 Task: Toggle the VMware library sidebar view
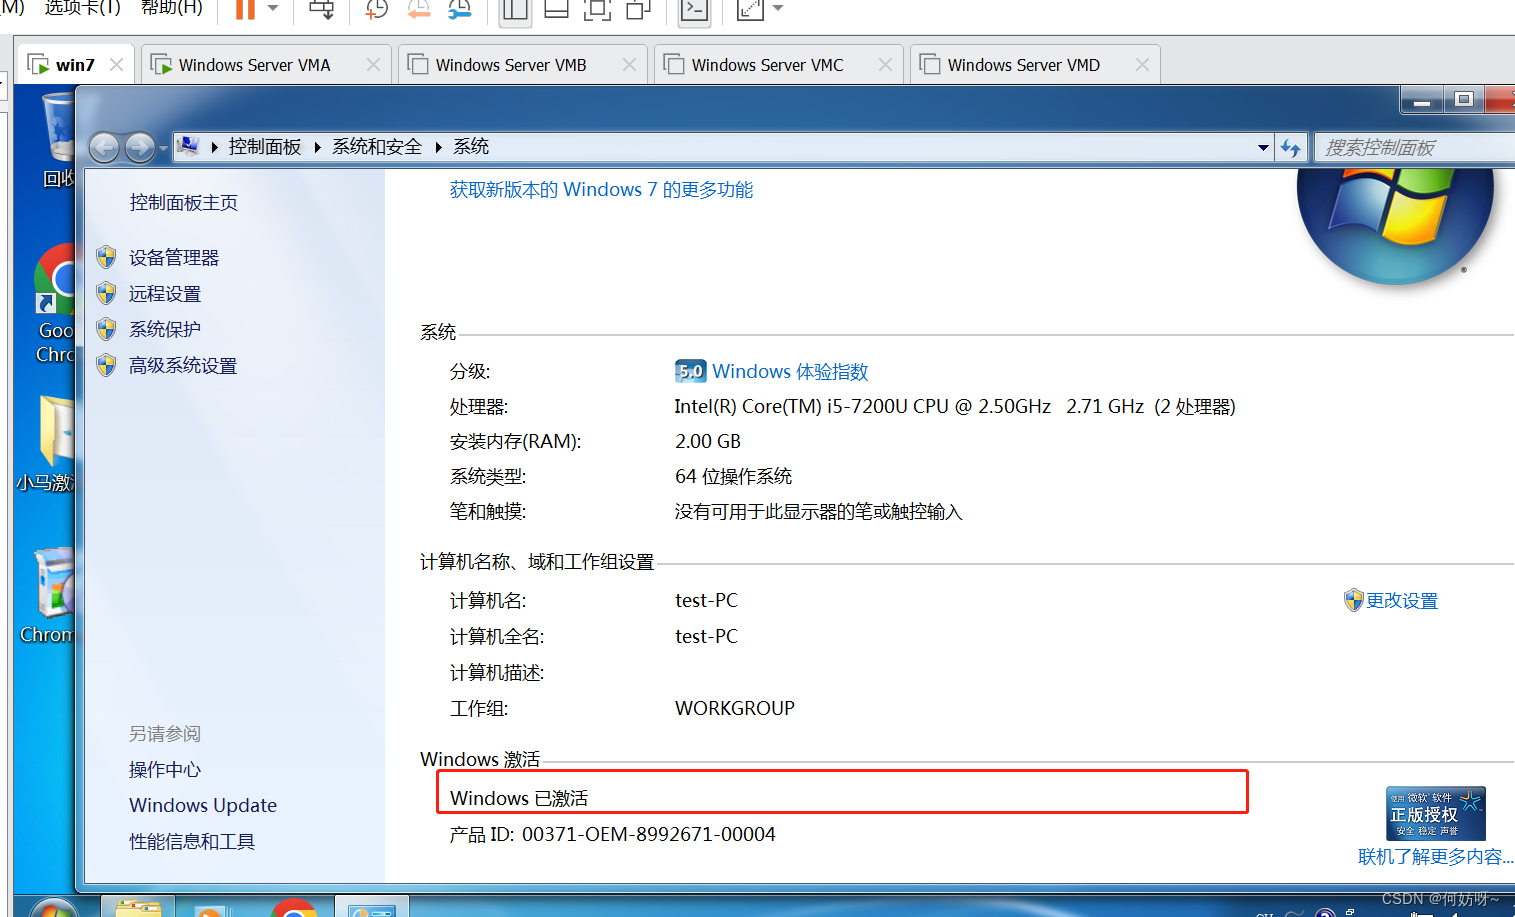[515, 9]
